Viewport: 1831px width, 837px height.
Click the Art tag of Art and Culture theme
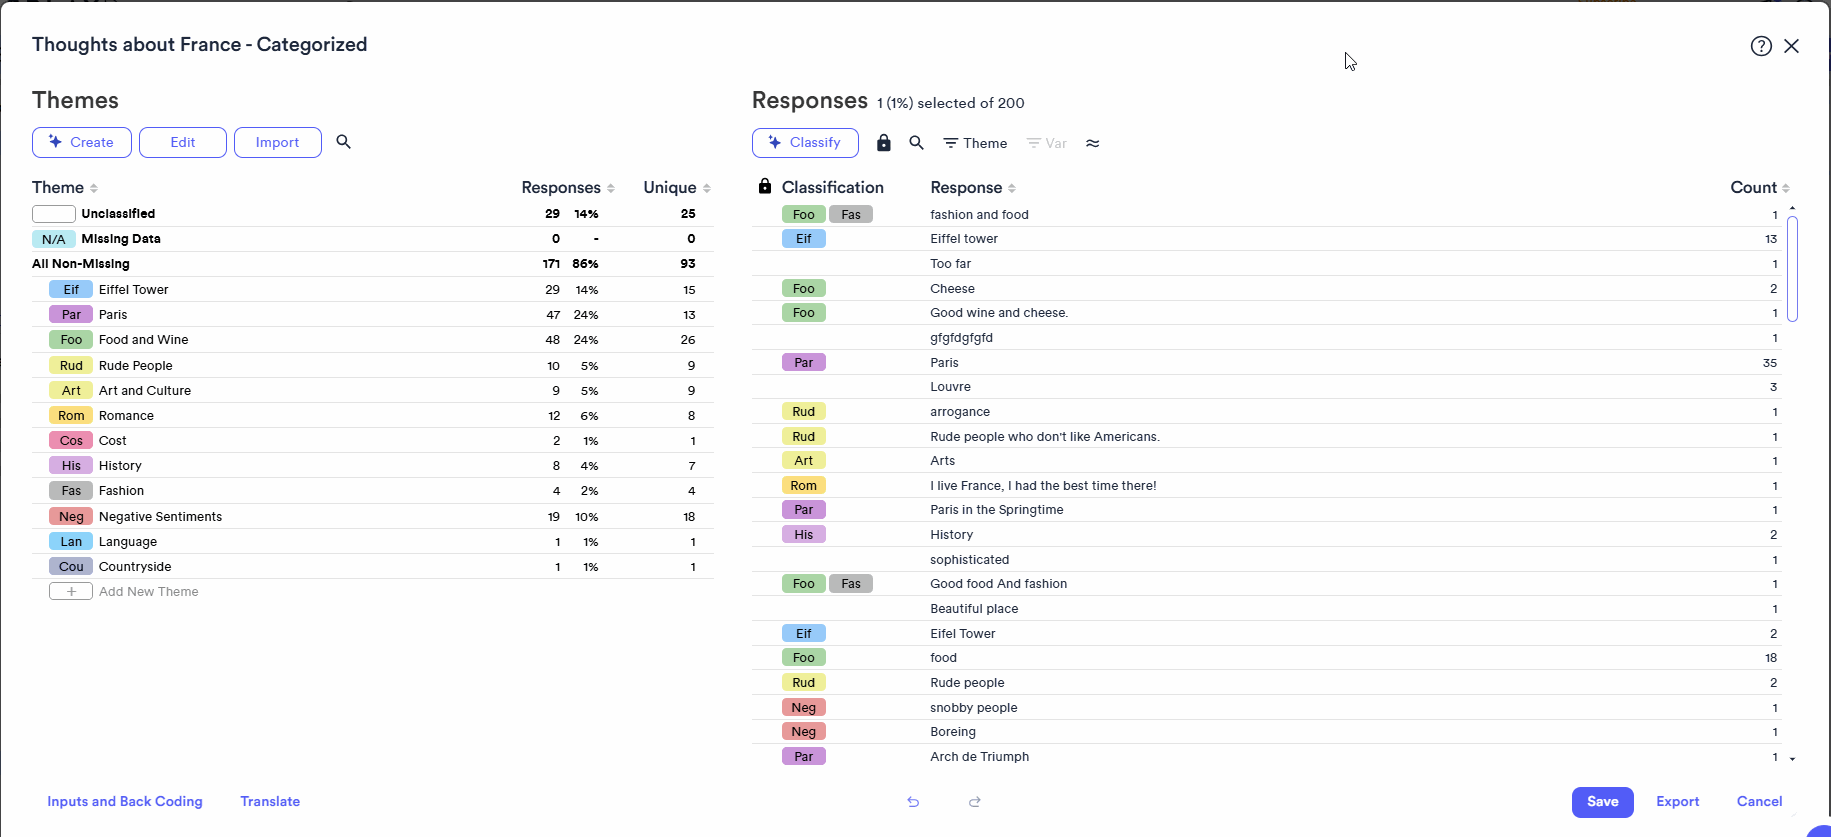[x=71, y=391]
